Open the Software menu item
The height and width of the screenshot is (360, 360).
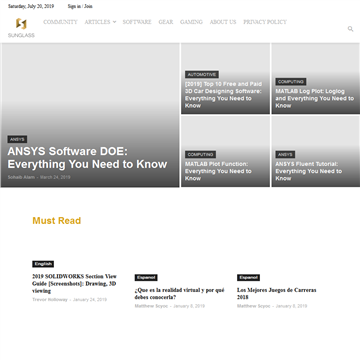tap(137, 22)
